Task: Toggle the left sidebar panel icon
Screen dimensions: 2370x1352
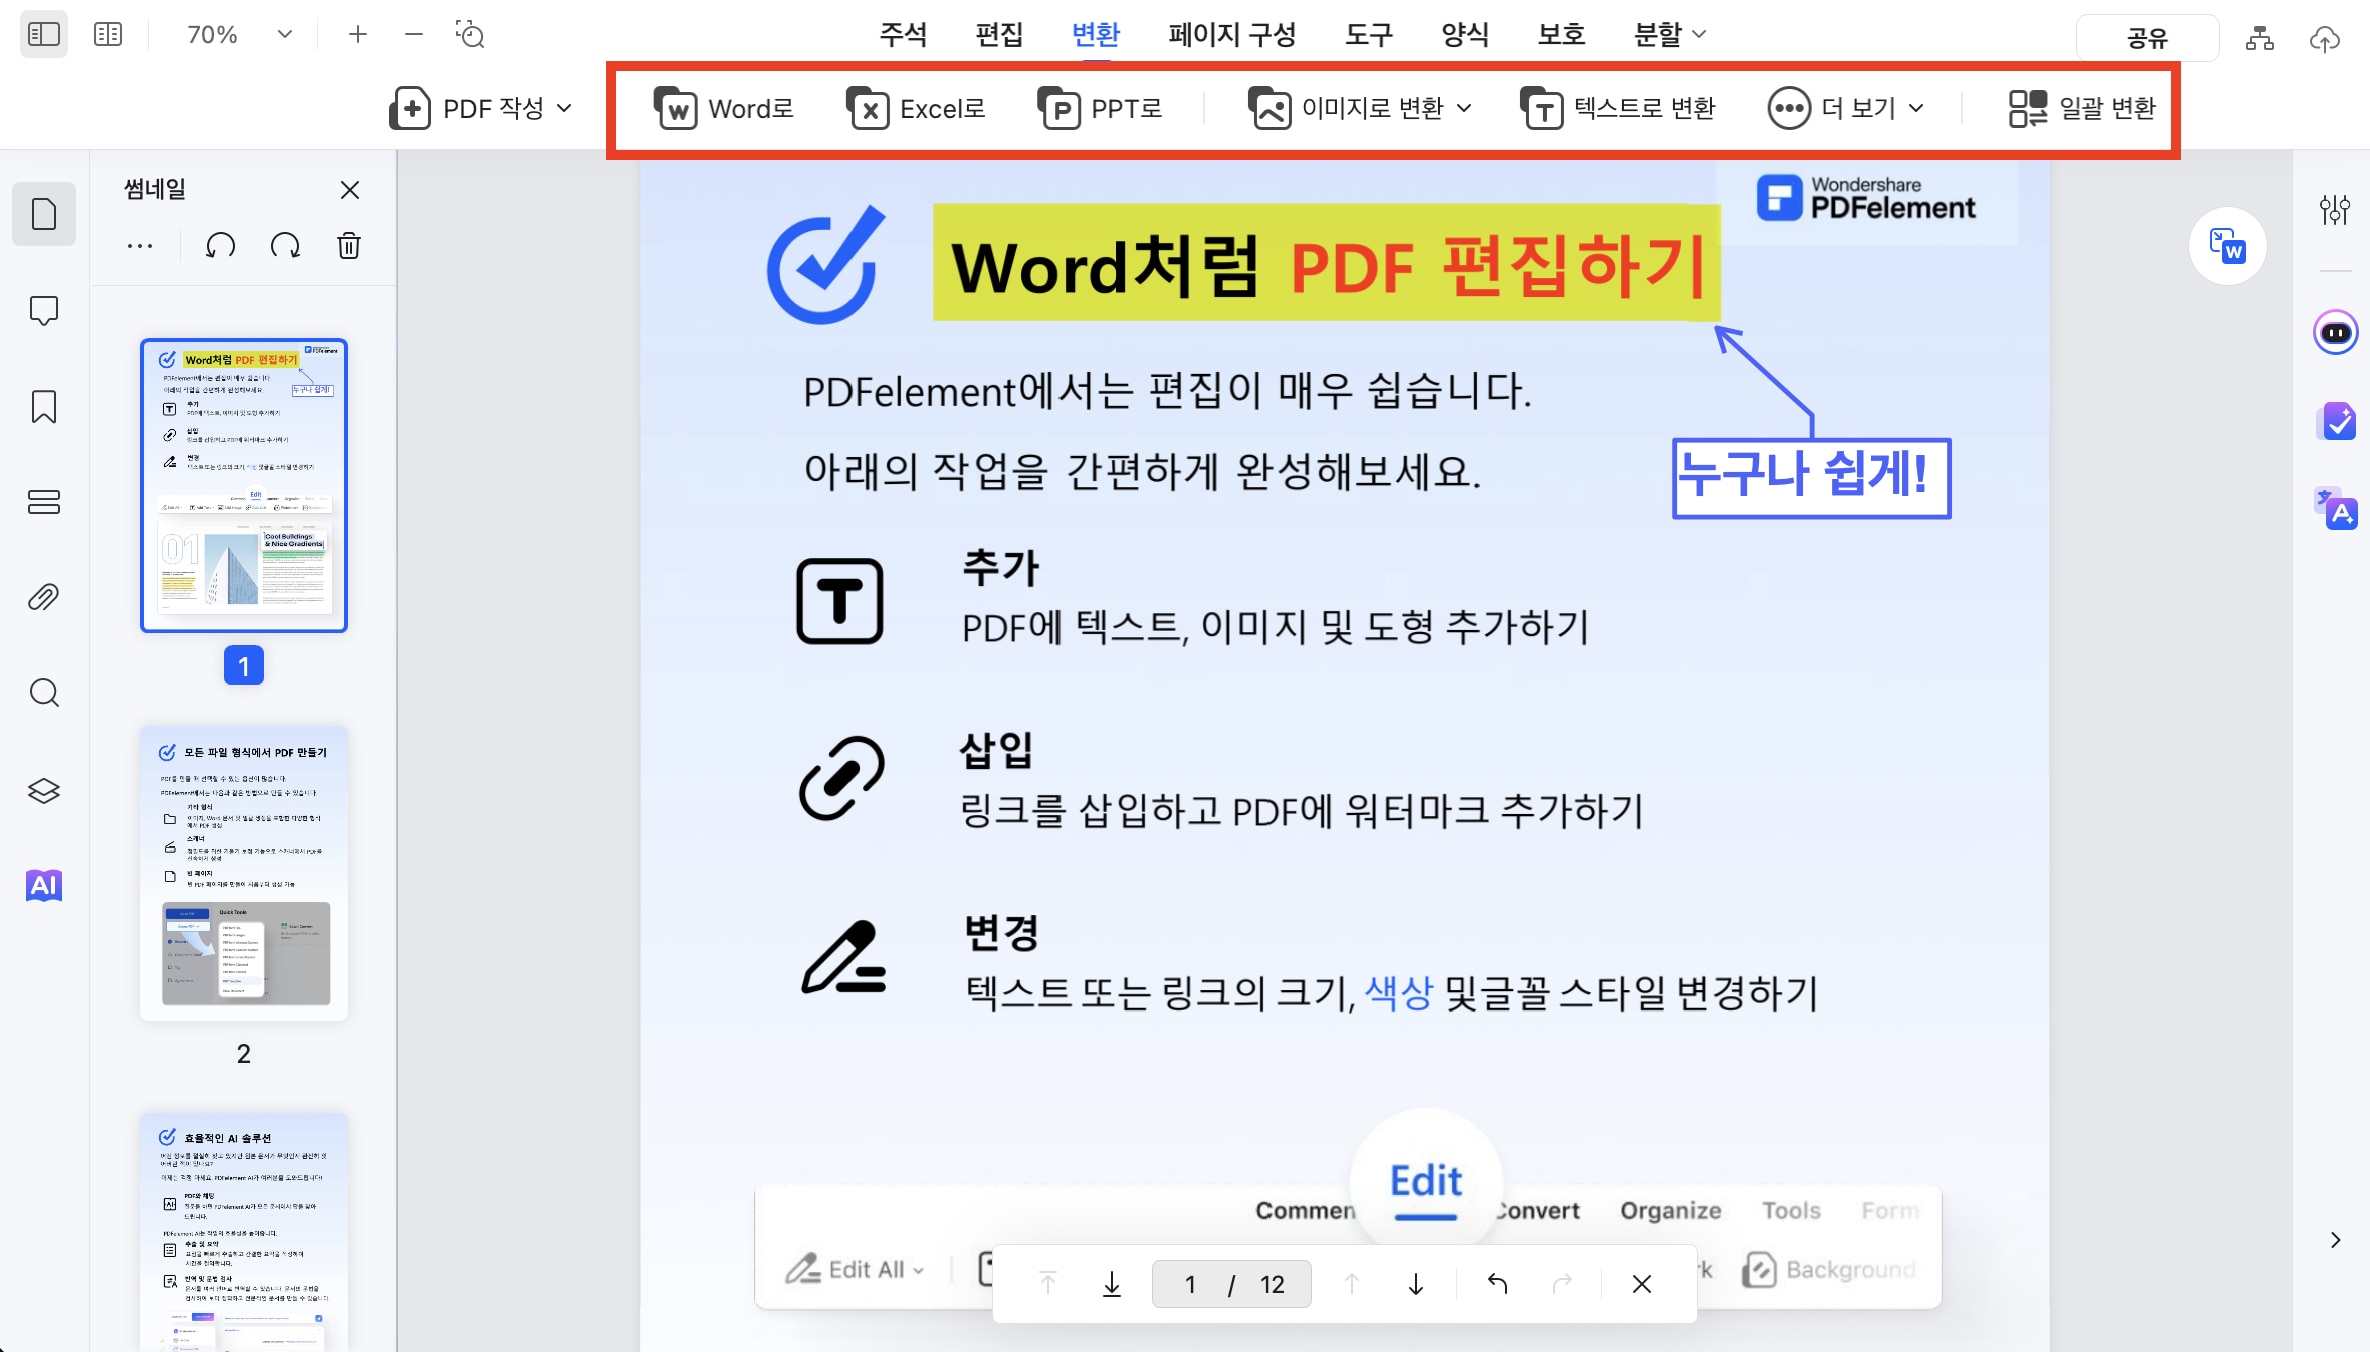Action: tap(44, 34)
